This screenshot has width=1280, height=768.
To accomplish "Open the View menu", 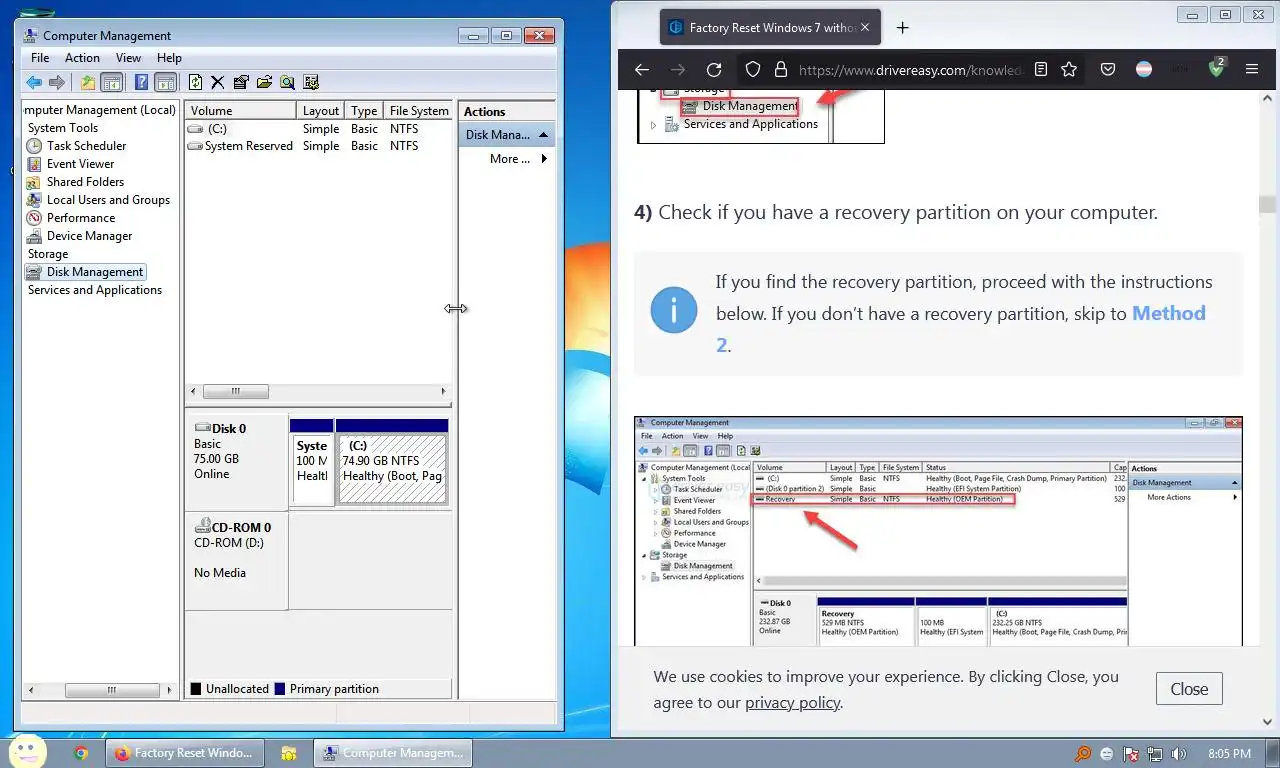I will click(x=128, y=58).
